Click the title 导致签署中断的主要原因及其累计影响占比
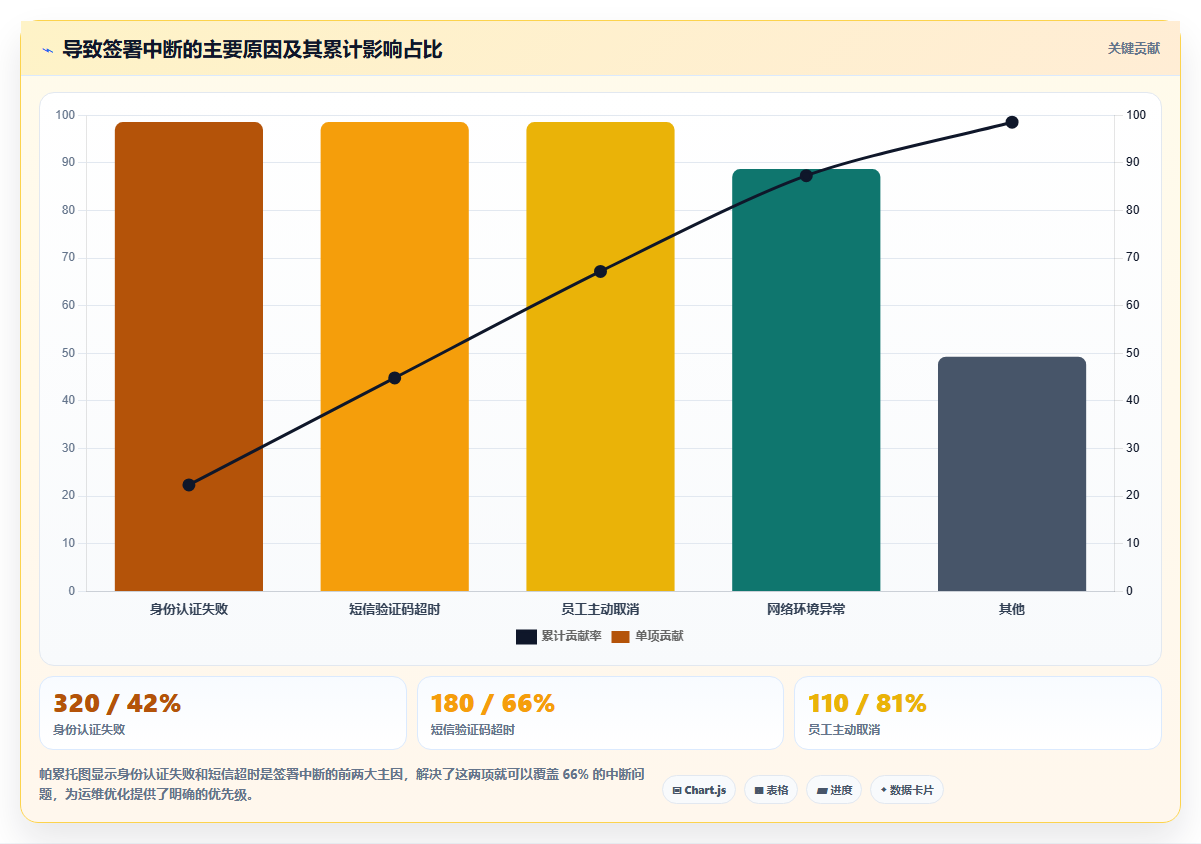 (x=252, y=49)
